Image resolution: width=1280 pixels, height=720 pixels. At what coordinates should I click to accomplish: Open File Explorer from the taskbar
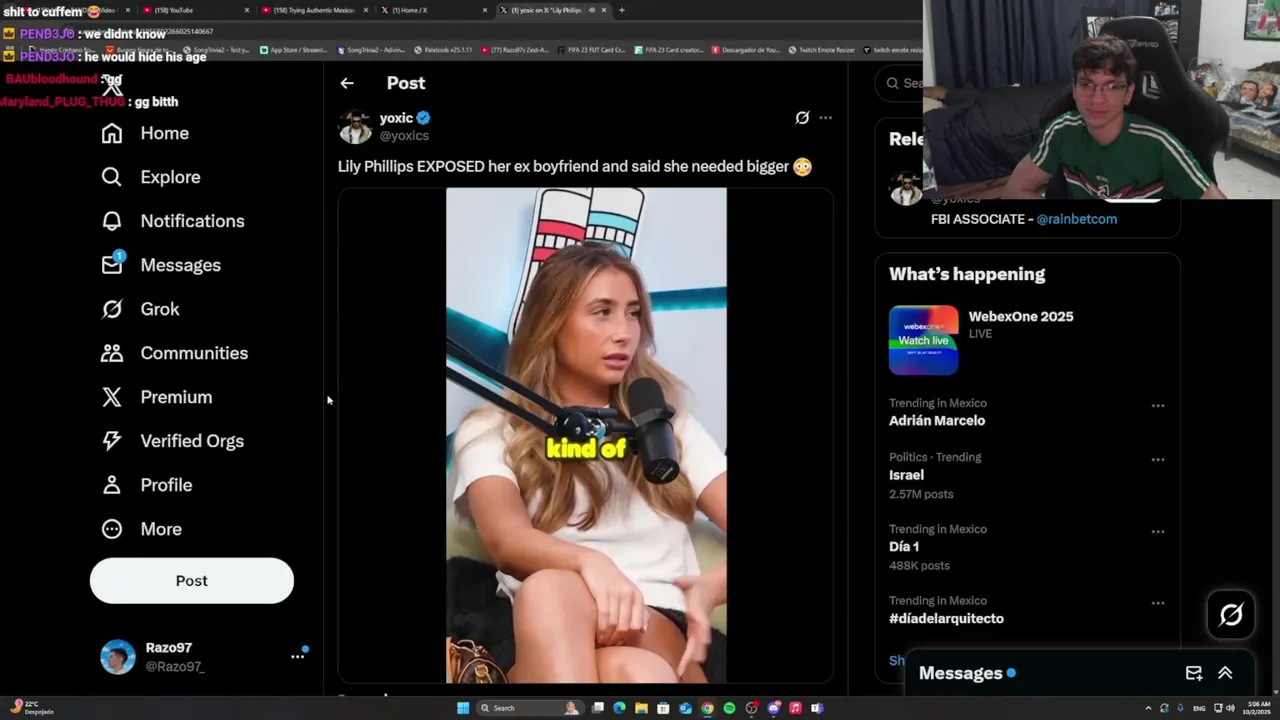coord(642,708)
